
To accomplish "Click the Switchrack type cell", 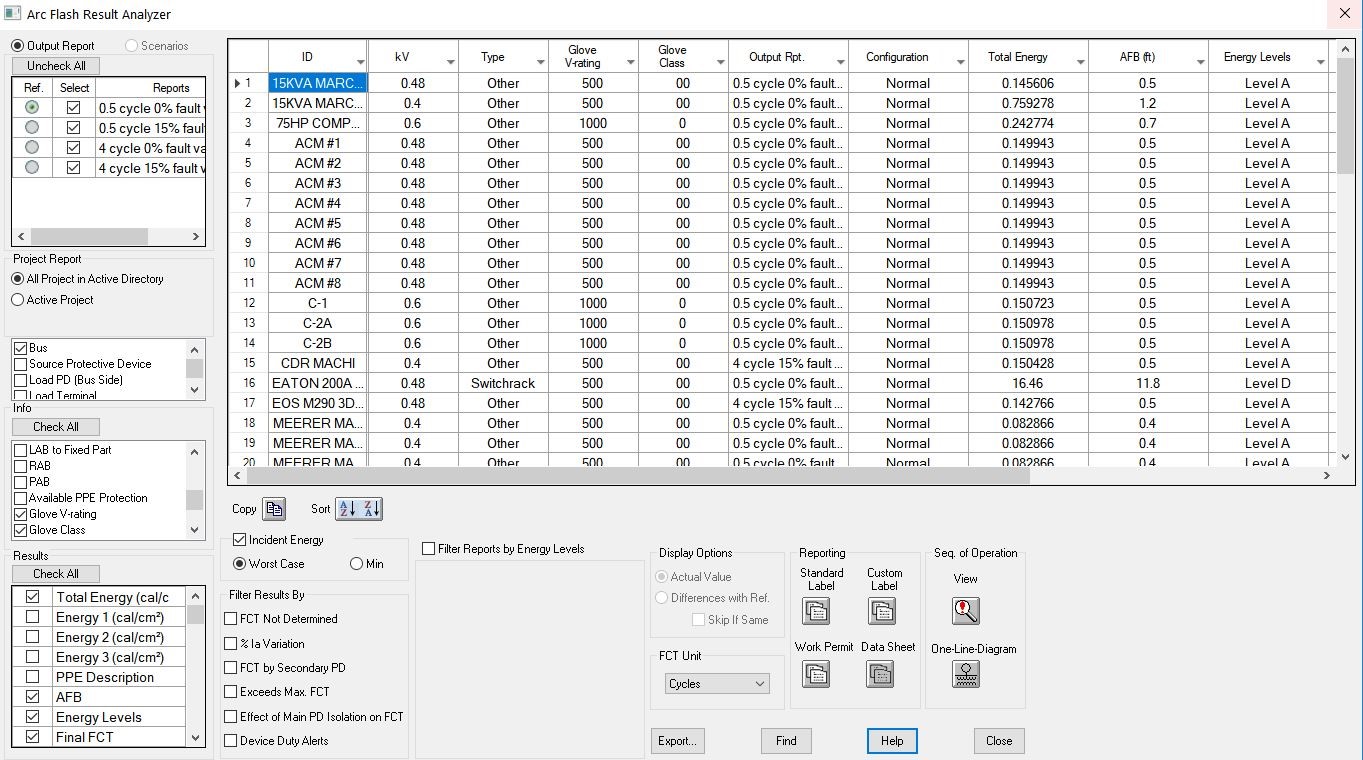I will click(x=503, y=383).
